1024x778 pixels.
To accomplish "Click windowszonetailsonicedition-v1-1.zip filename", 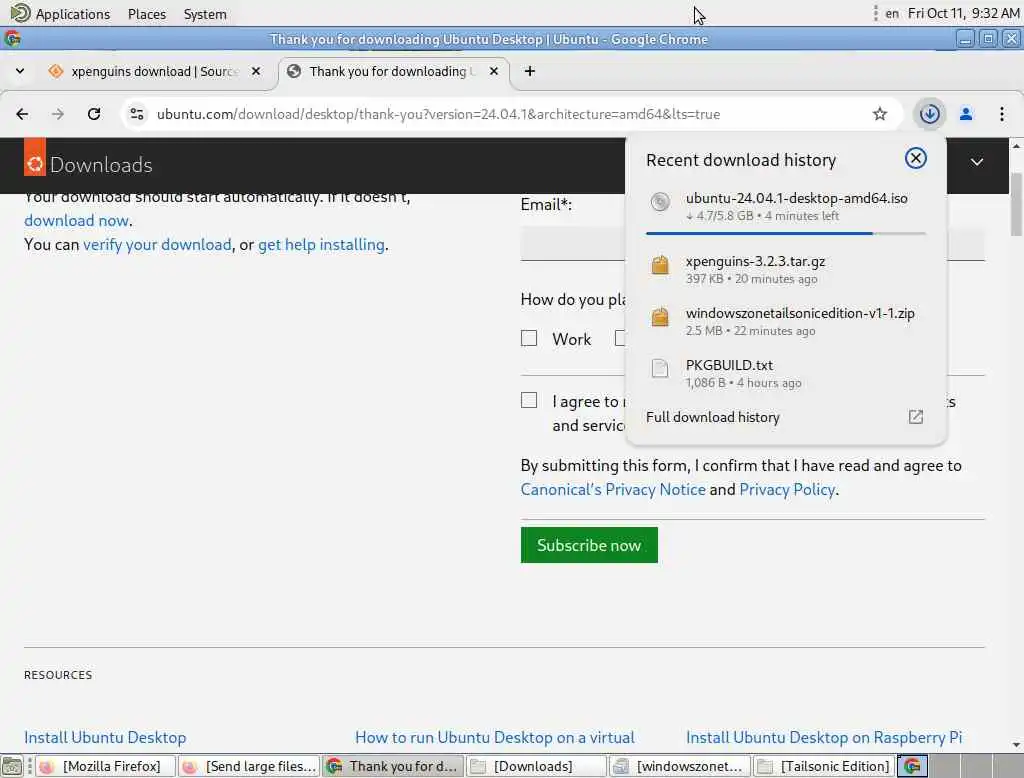I will pyautogui.click(x=800, y=313).
